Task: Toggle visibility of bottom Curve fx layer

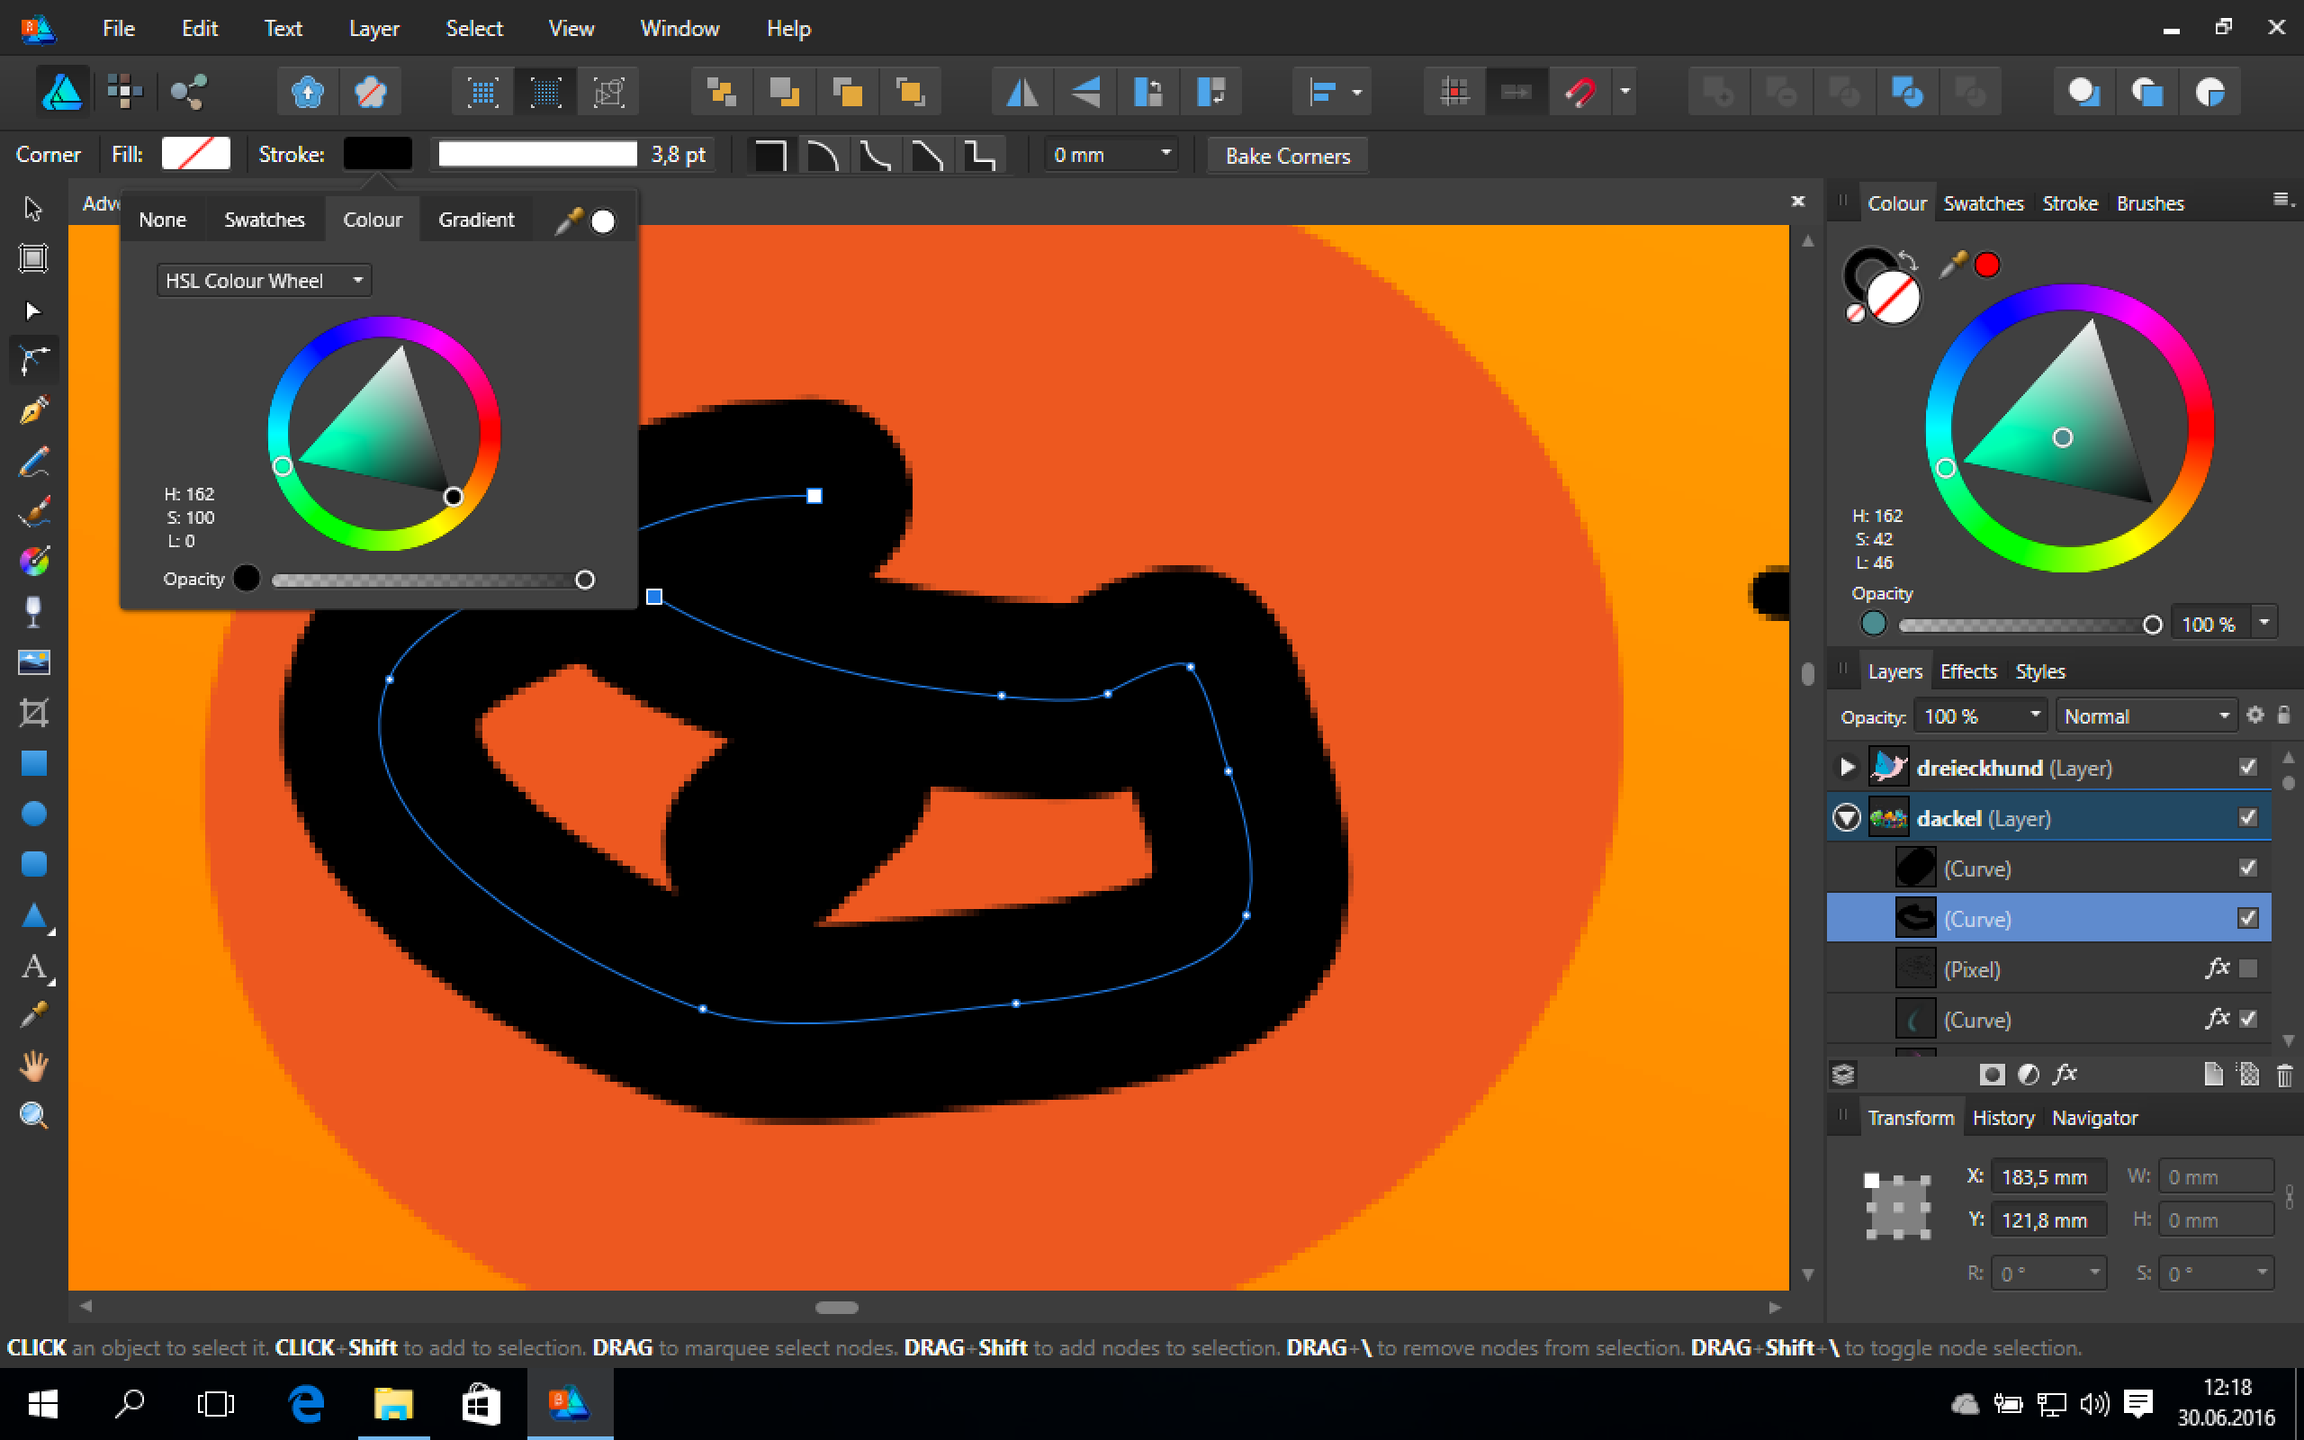Action: click(2248, 1018)
